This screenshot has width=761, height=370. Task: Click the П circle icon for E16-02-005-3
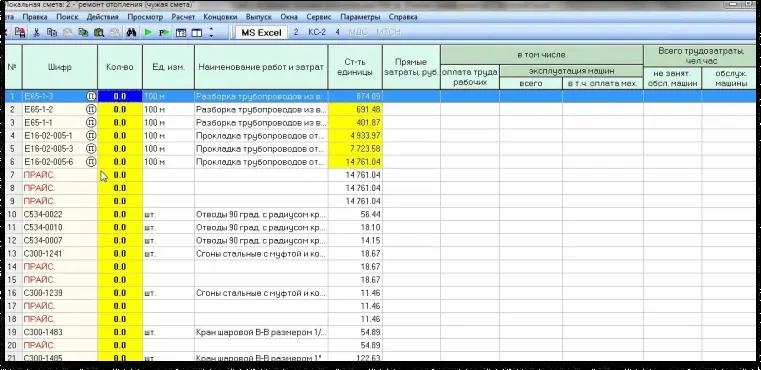pyautogui.click(x=91, y=149)
